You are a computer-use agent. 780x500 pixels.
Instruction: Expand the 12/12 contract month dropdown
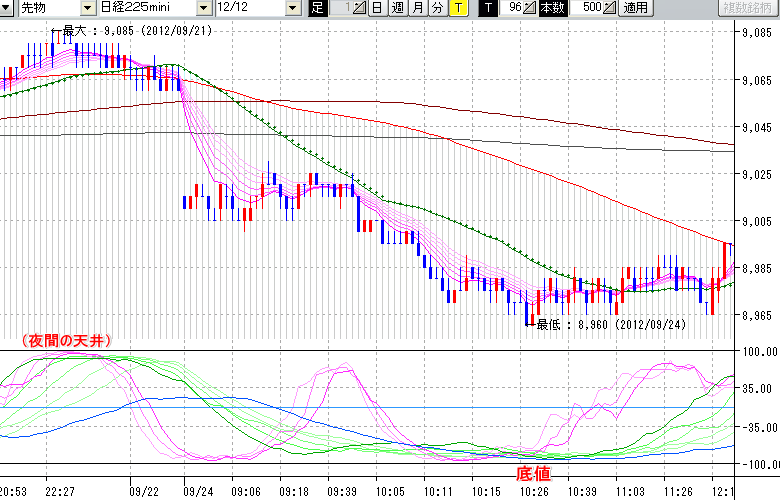(x=292, y=8)
